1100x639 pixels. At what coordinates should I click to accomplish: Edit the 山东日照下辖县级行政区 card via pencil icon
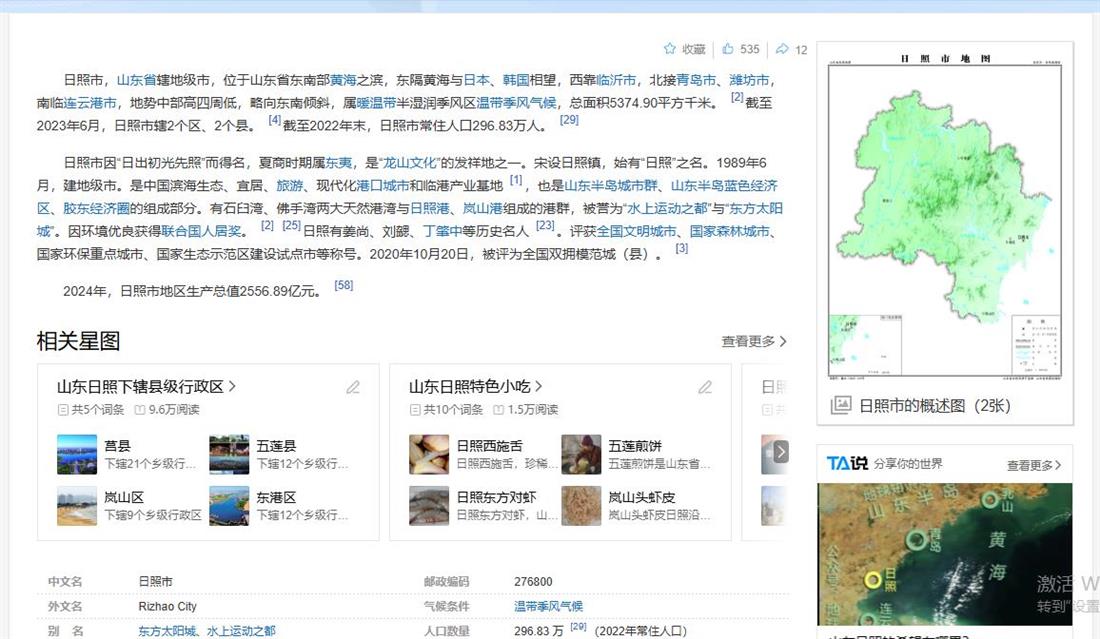(x=353, y=387)
